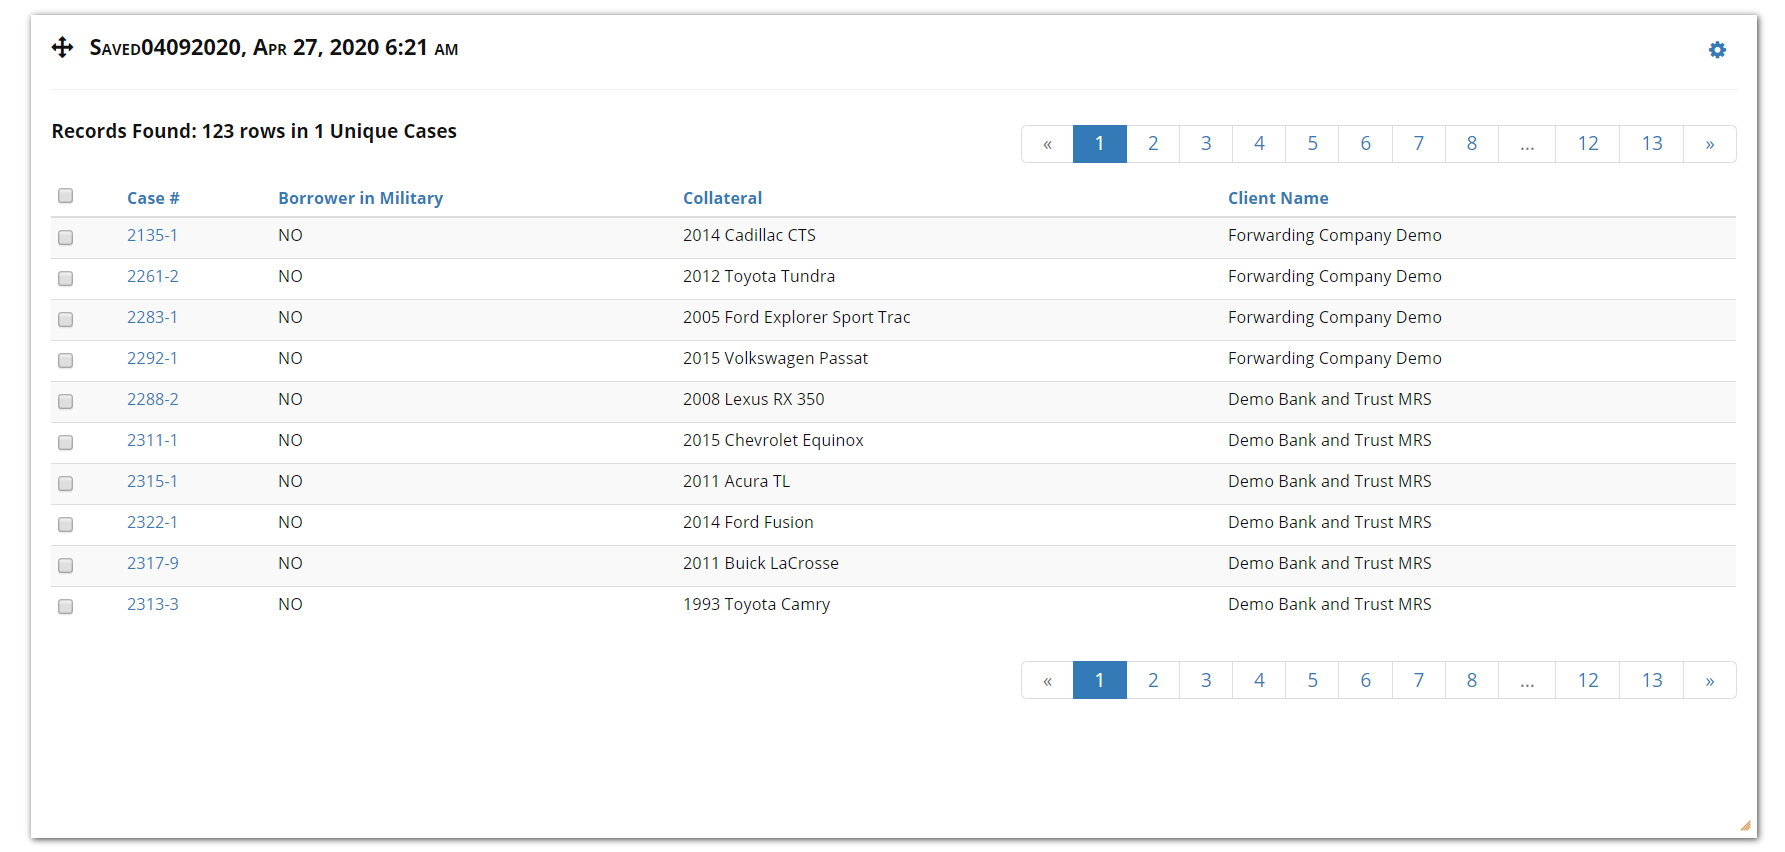Image resolution: width=1785 pixels, height=852 pixels.
Task: Click the '2014 Cadillac CTS' collateral cell
Action: [x=749, y=235]
